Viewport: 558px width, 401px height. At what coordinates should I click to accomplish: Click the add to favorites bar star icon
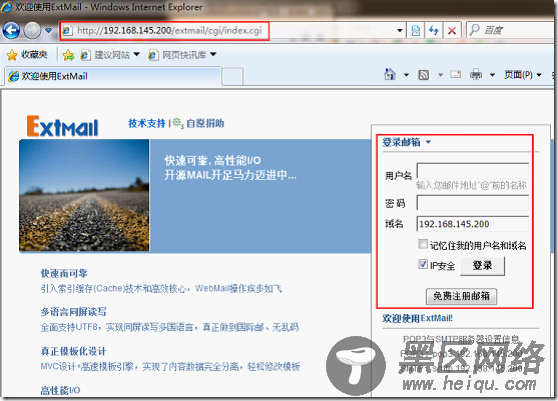(68, 55)
